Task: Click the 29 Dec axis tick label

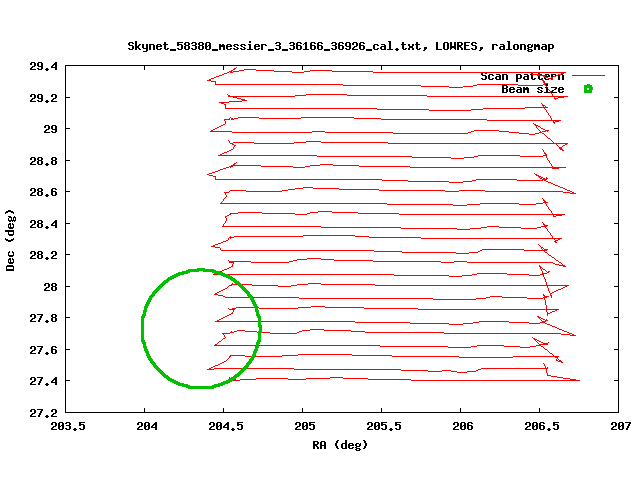Action: pos(51,129)
